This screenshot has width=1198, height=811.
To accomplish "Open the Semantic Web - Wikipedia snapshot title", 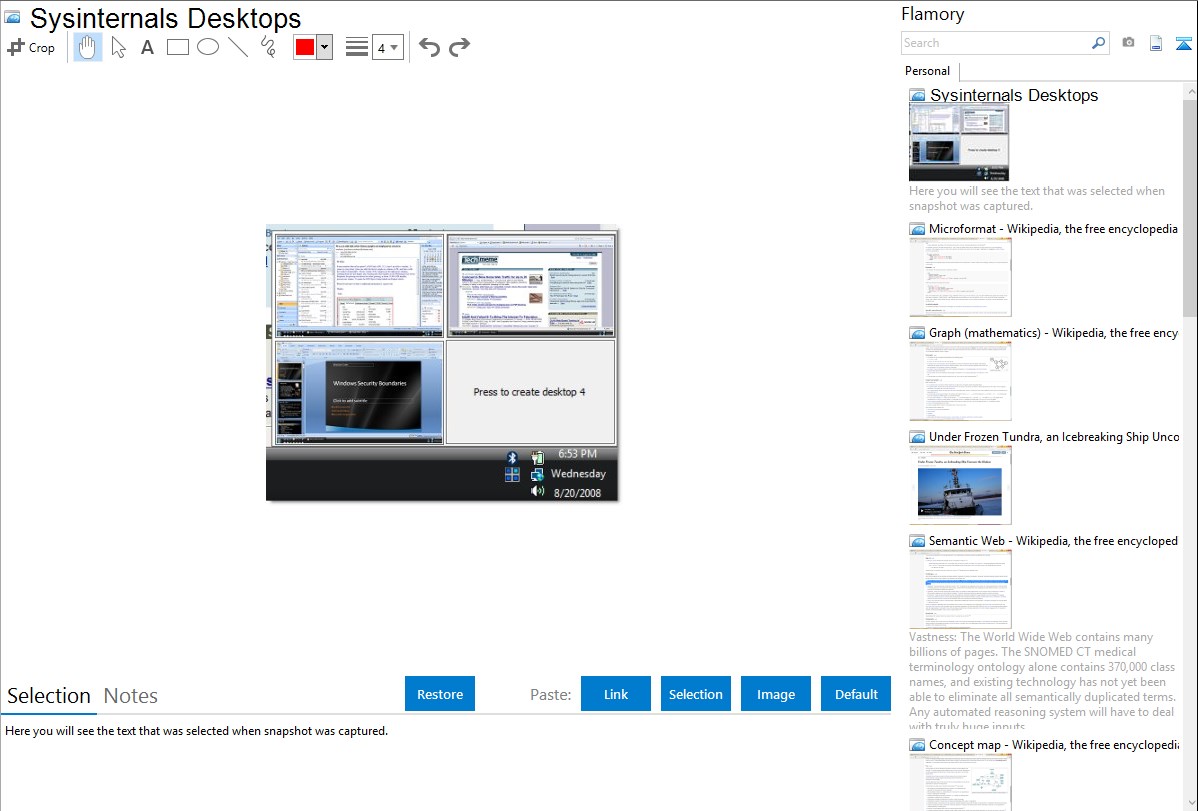I will [1053, 540].
